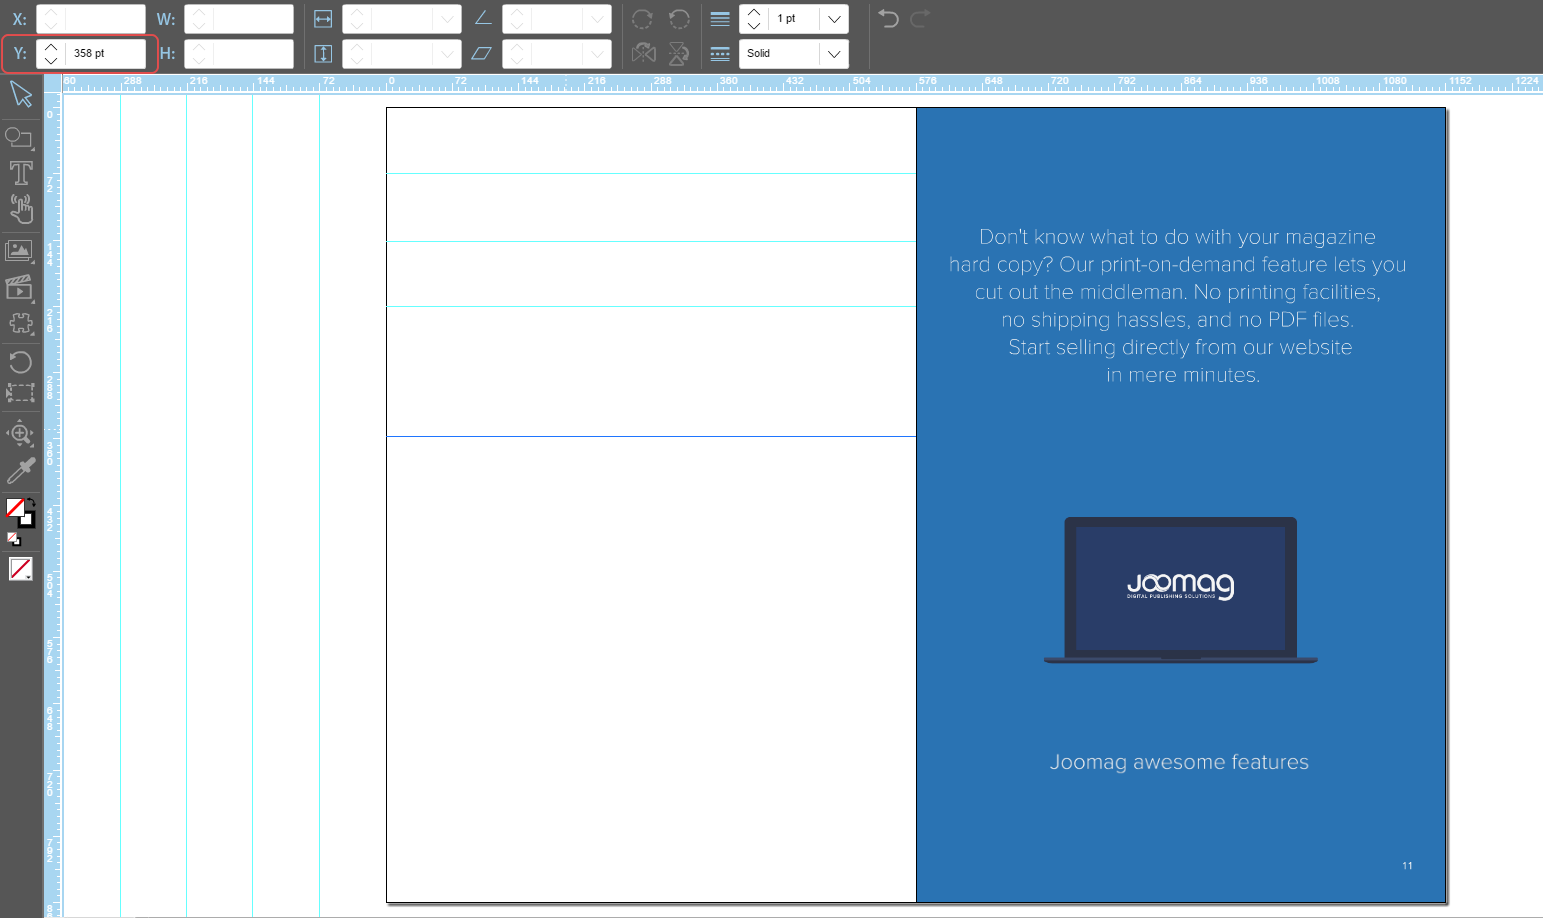Click the Undo arrow
Image resolution: width=1543 pixels, height=918 pixels.
(888, 19)
